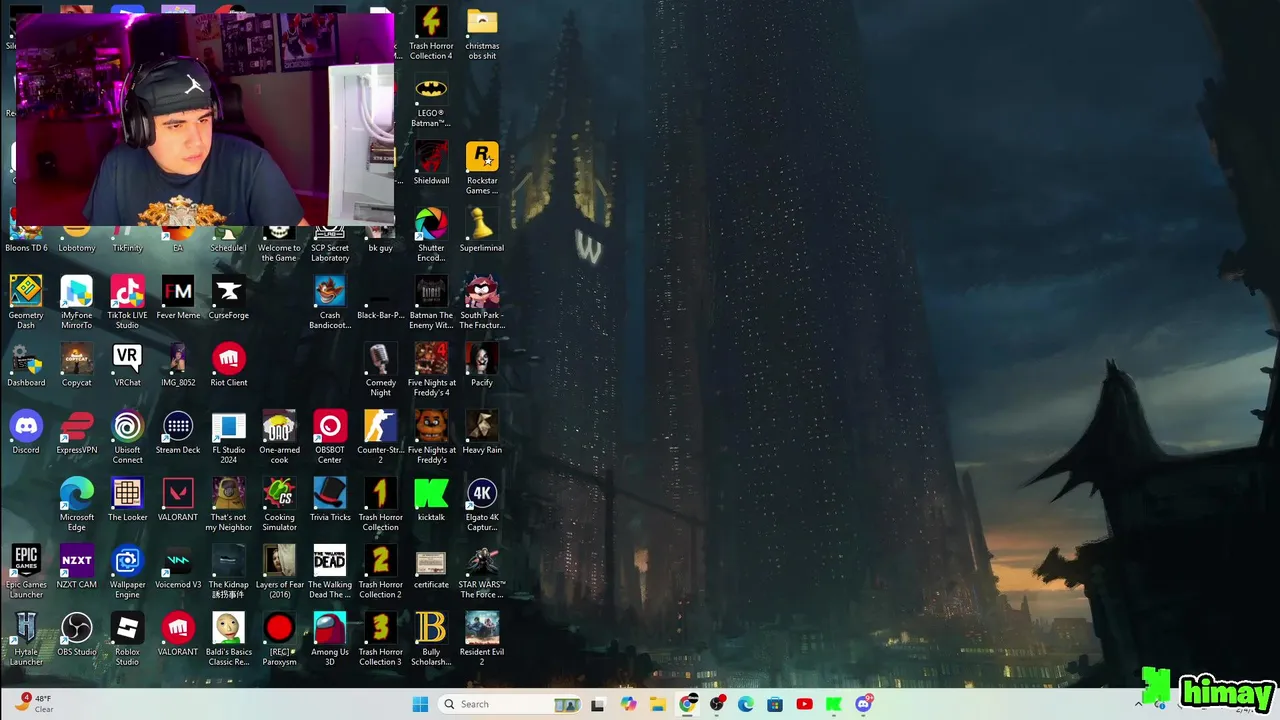The image size is (1280, 720).
Task: Launch FL Studio 2024 shortcut
Action: point(228,436)
